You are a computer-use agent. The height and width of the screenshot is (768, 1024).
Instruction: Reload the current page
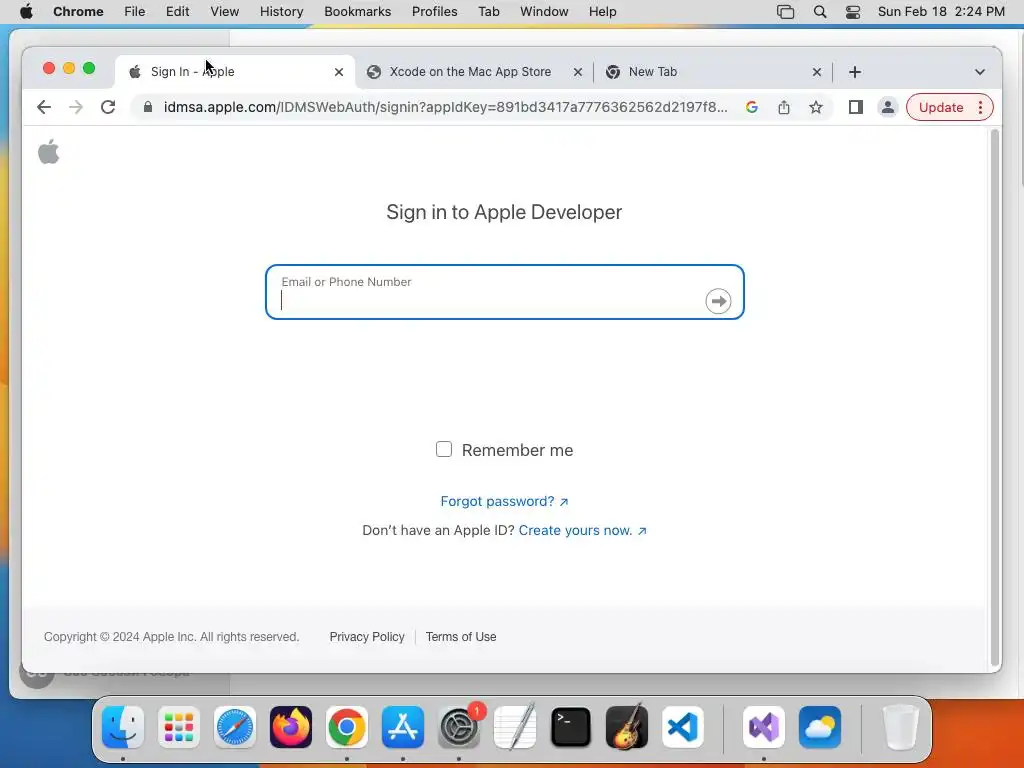click(x=108, y=107)
